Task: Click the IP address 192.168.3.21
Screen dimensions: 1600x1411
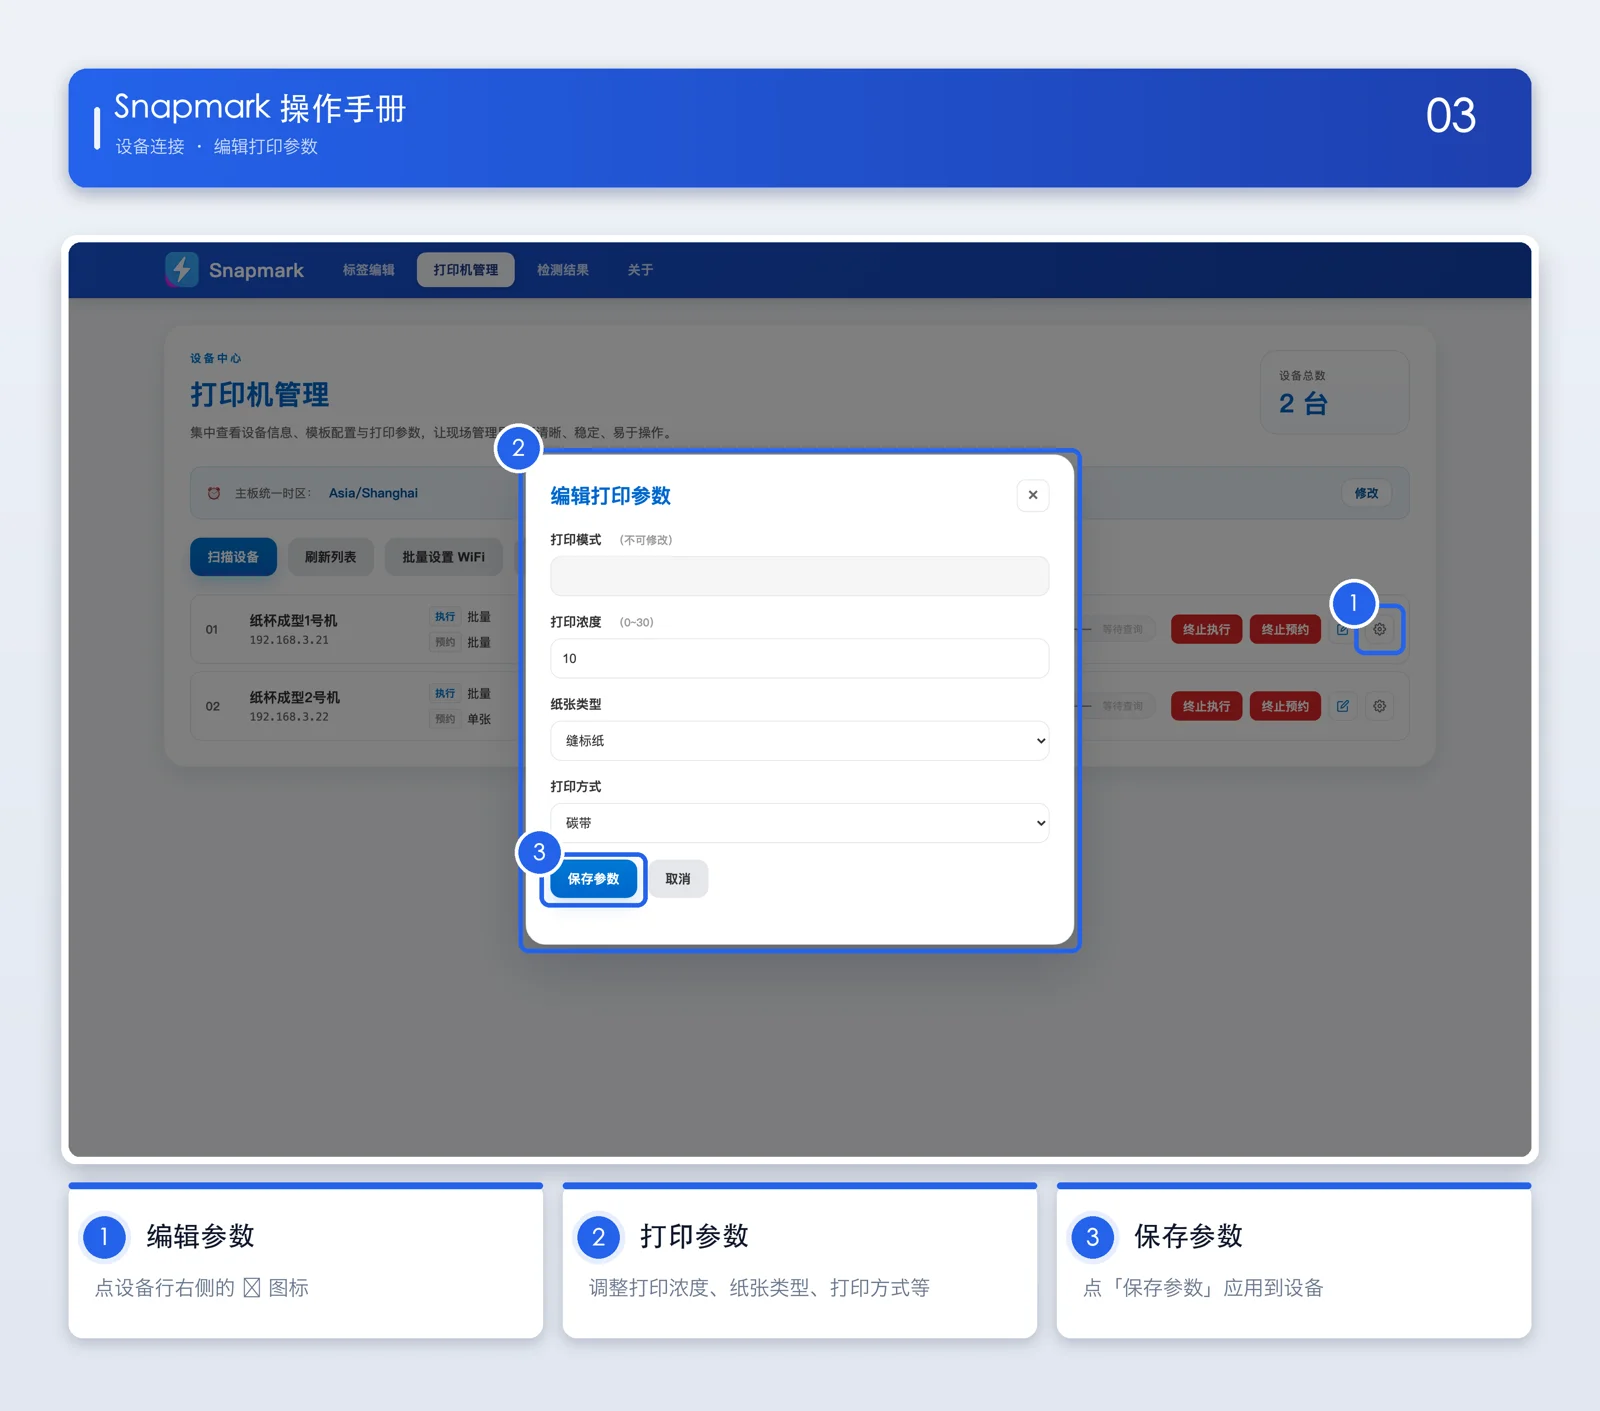Action: point(289,640)
